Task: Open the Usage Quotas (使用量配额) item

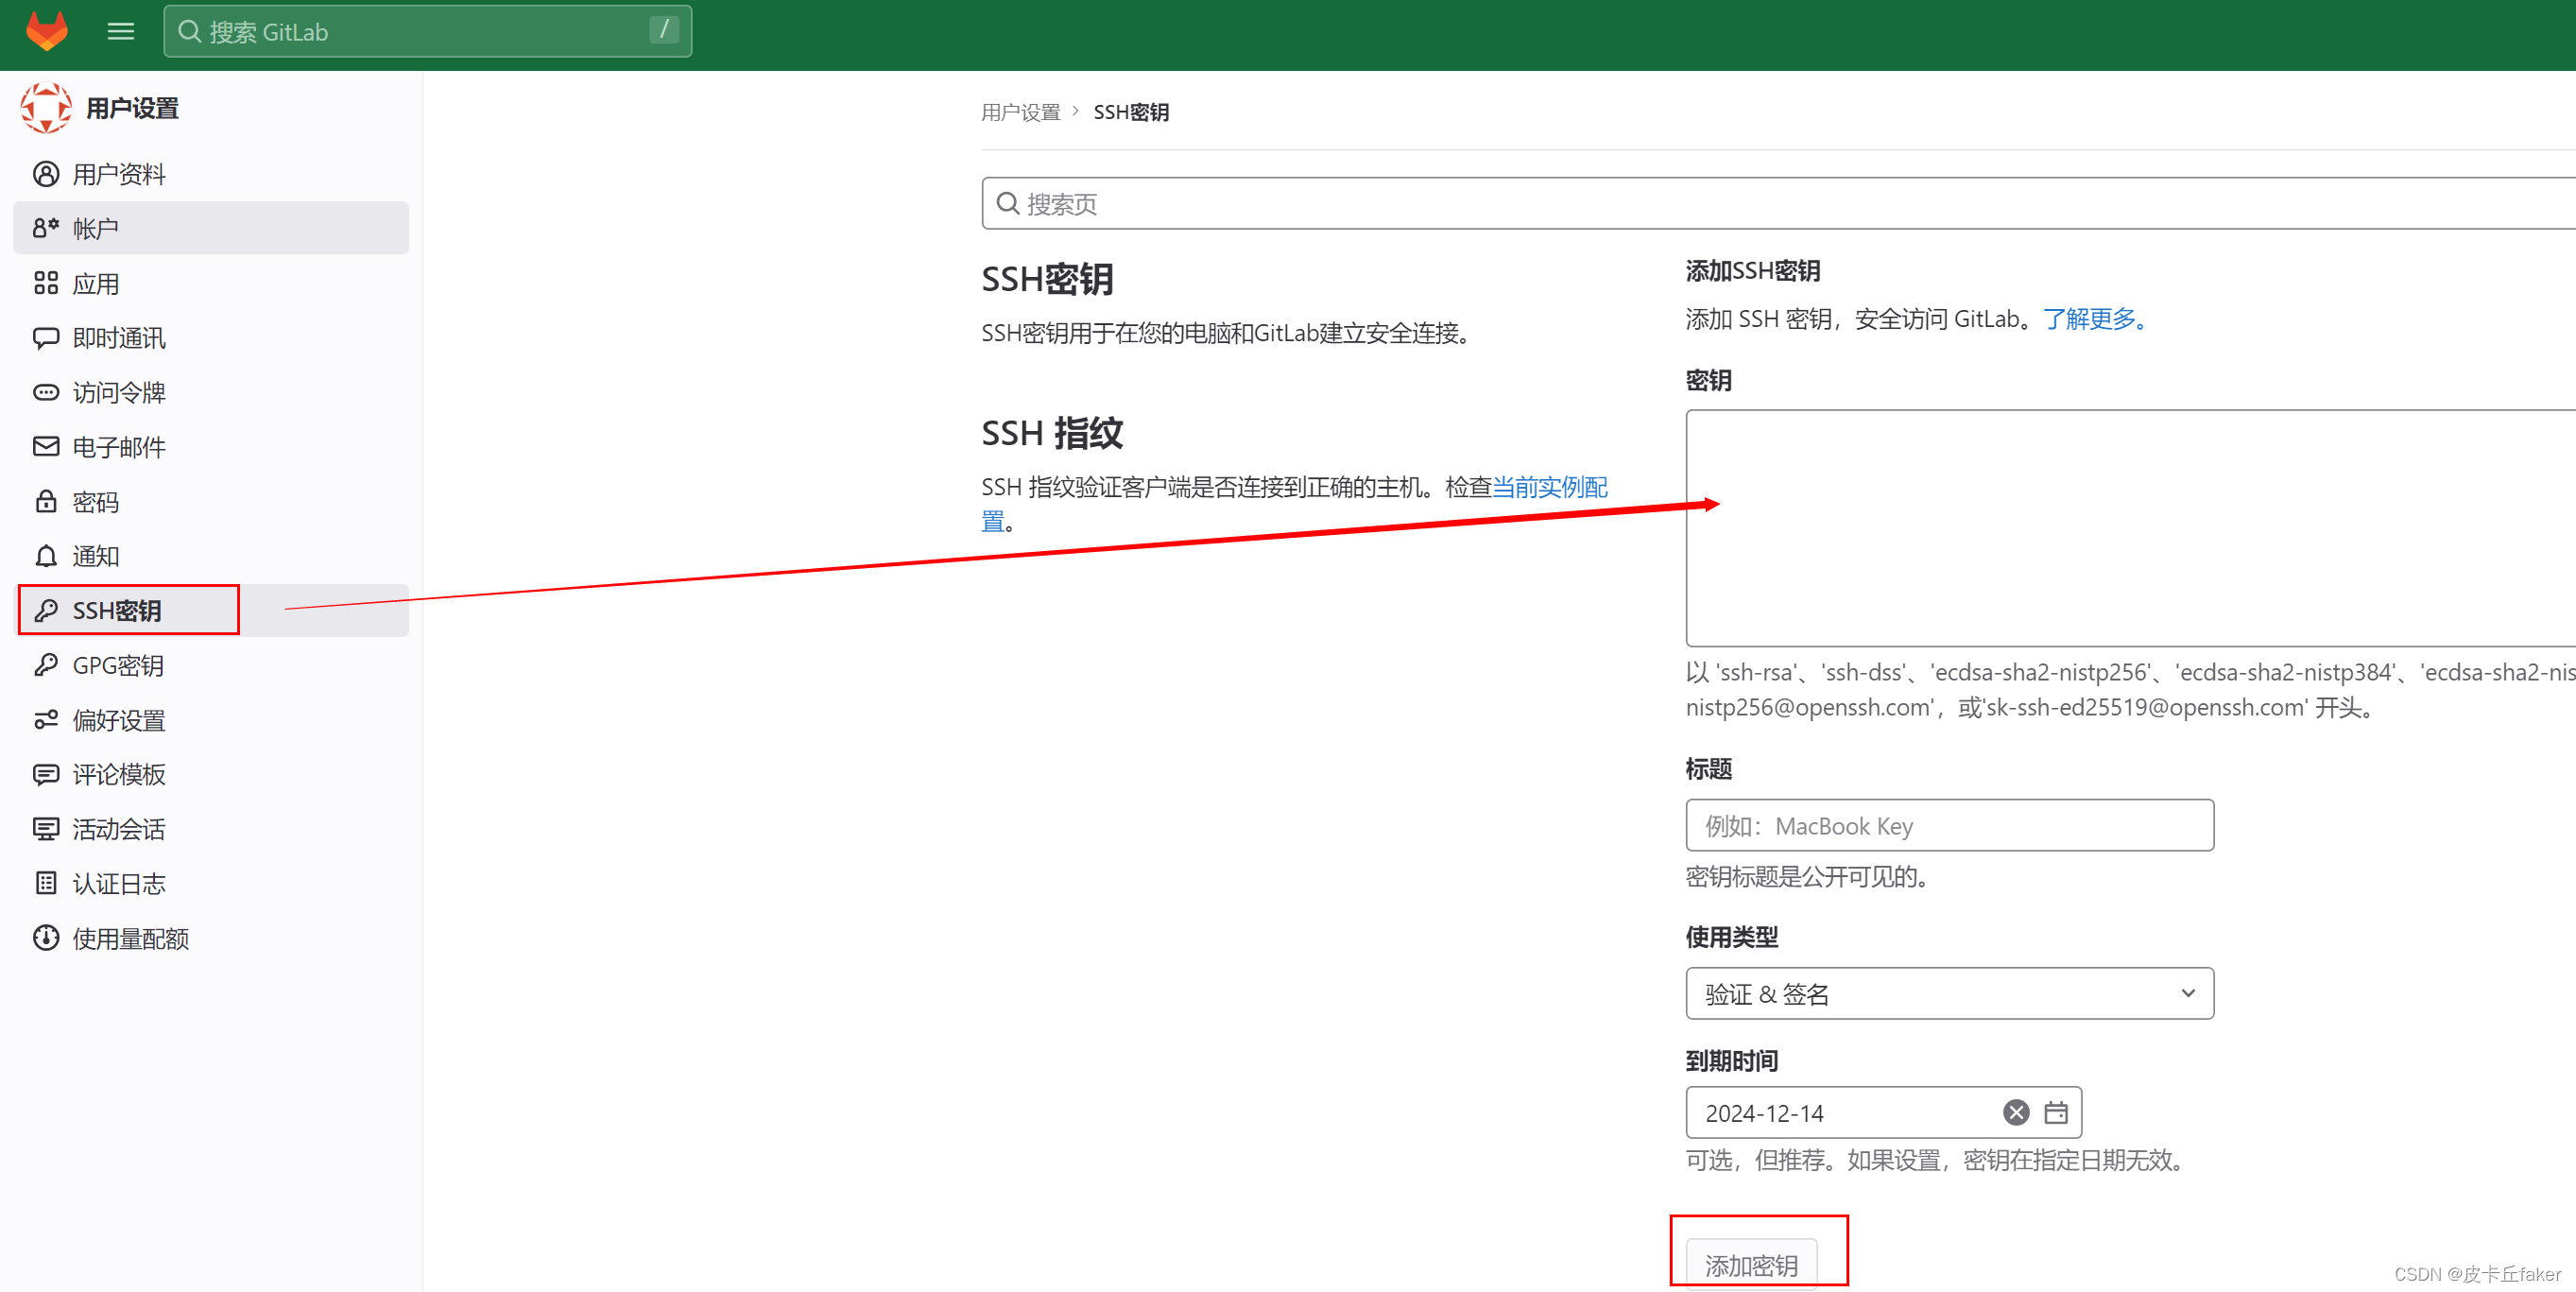Action: (130, 938)
